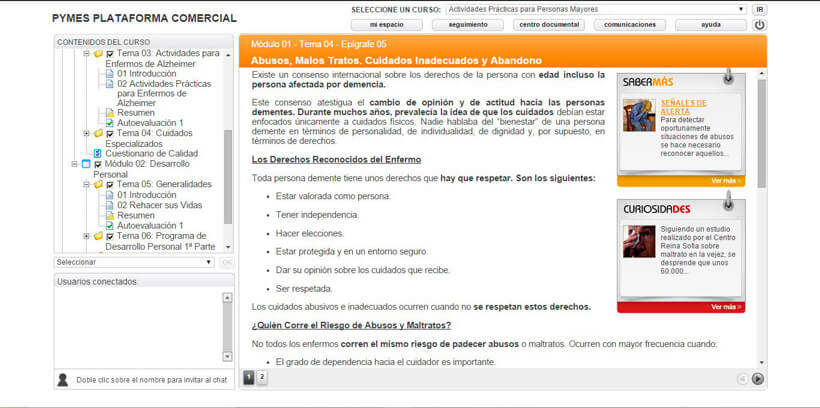Click Usuarios conectados scroll up arrow
Screen dimensions: 820x408
pos(227,298)
